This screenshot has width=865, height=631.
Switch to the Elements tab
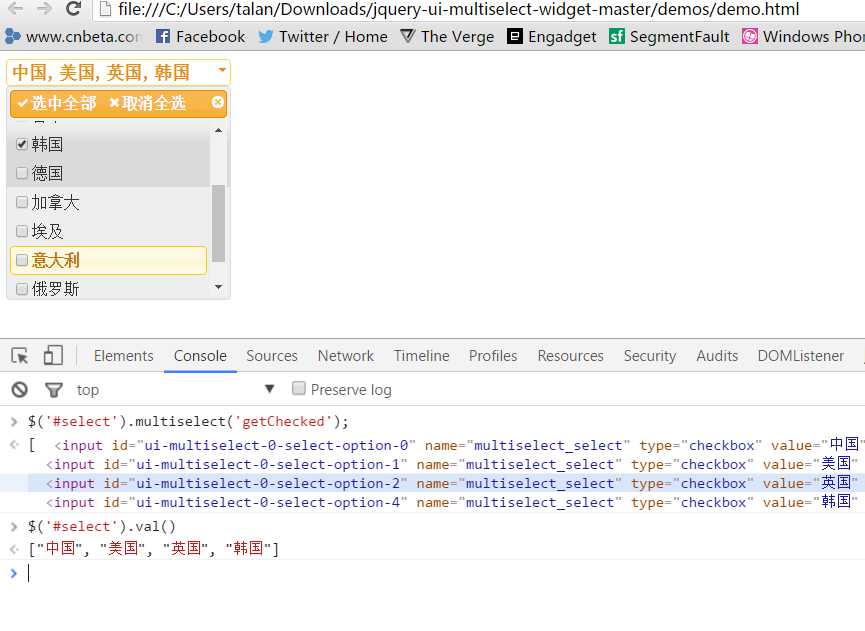click(124, 356)
